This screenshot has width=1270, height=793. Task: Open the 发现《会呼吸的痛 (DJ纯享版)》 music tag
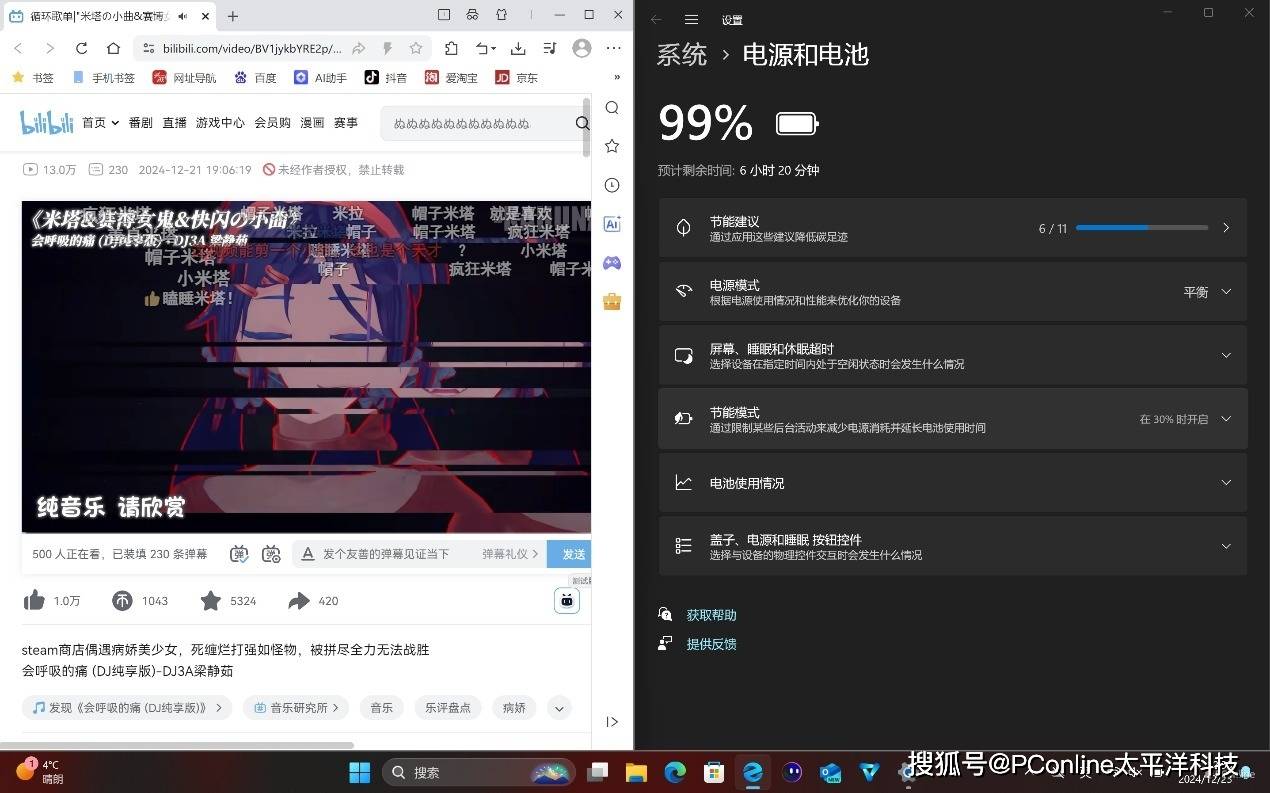[x=126, y=708]
